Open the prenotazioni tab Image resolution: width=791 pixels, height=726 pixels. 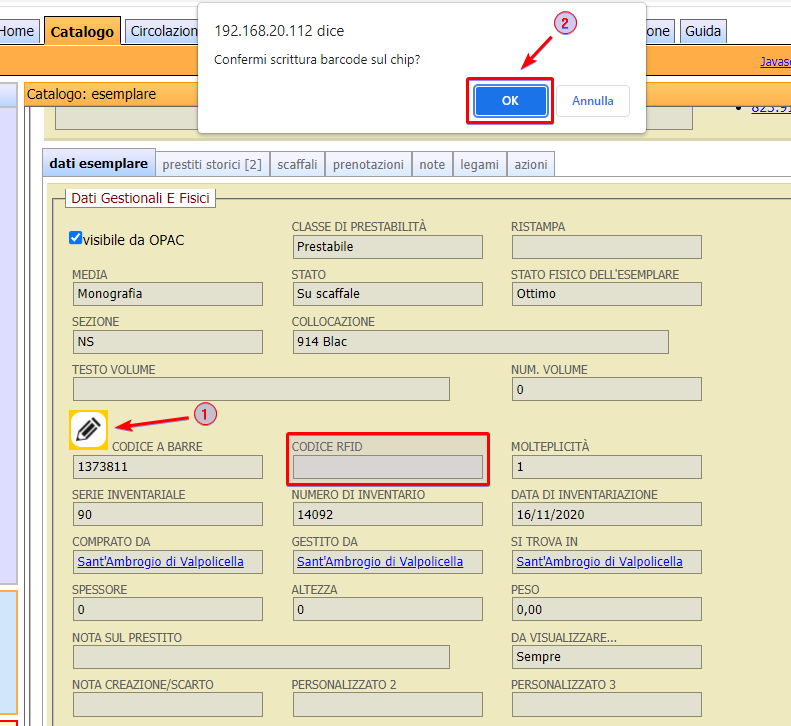click(x=368, y=165)
